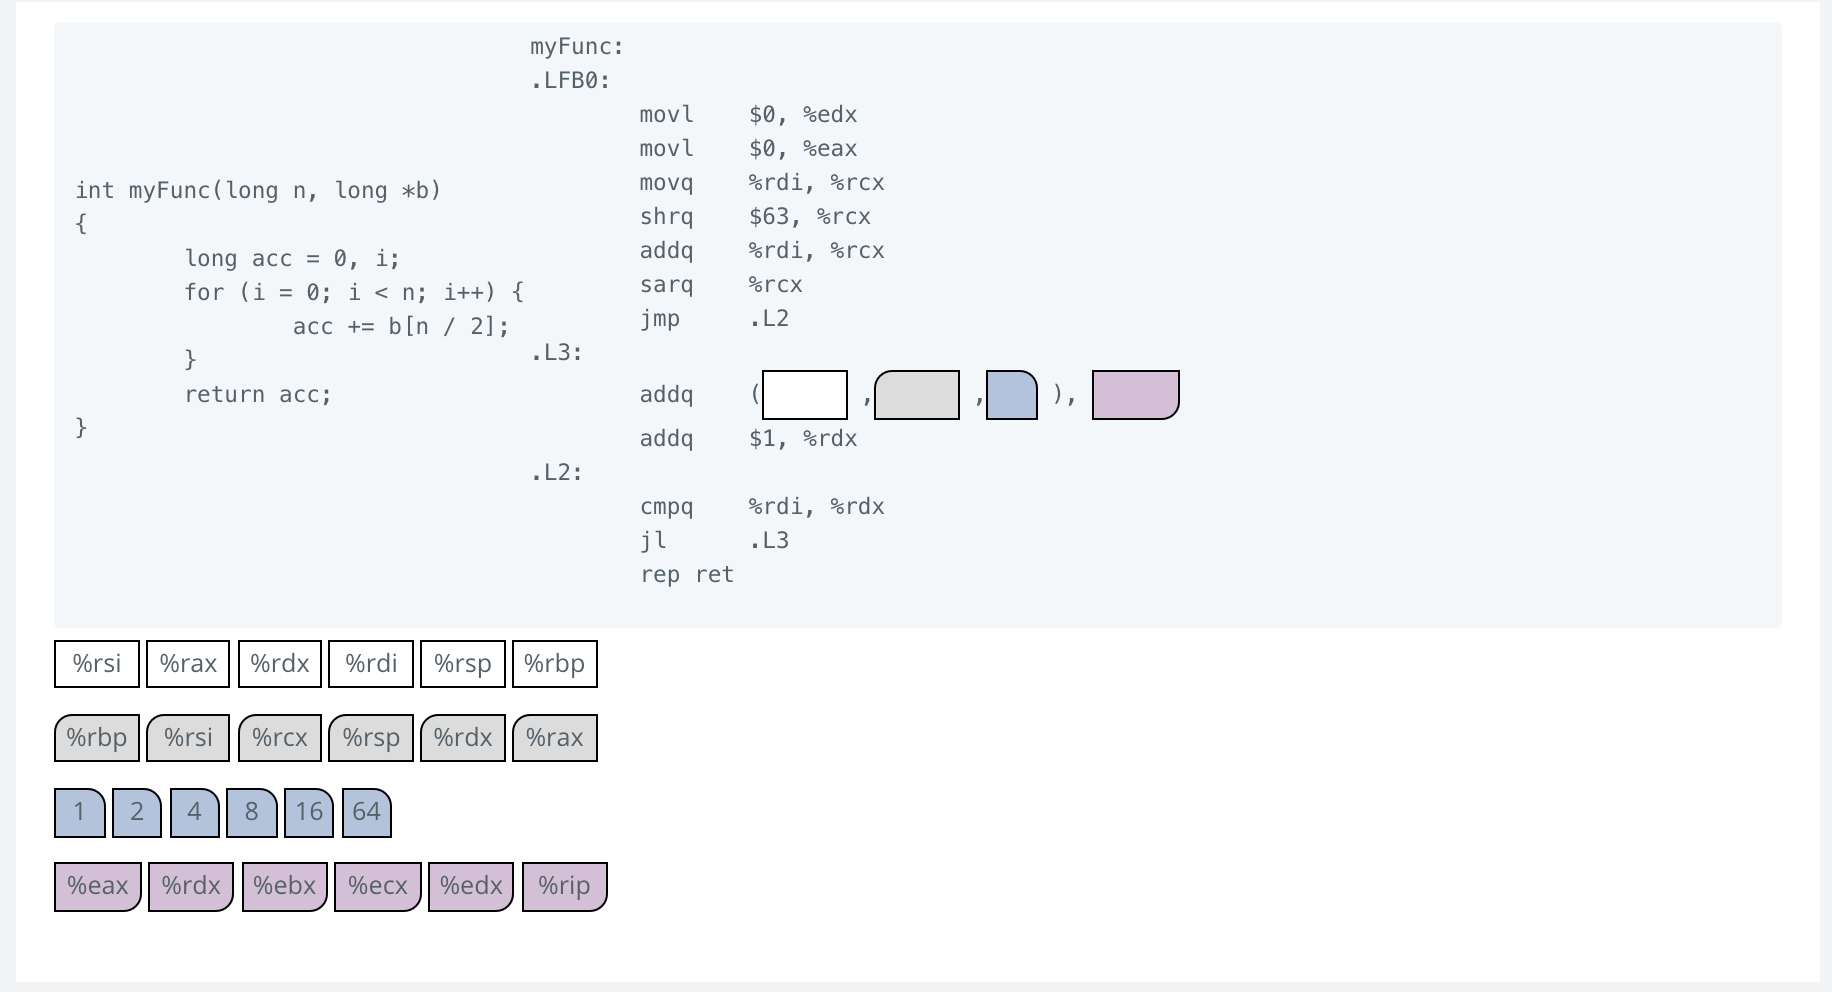Choose the purple %eax destination chip
Viewport: 1832px width, 992px height.
(97, 885)
